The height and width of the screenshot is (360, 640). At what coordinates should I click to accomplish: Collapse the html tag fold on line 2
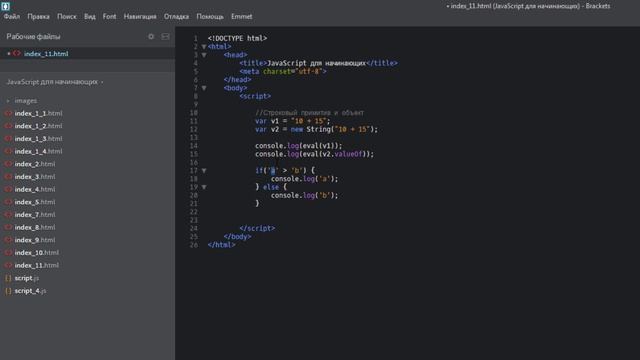coord(204,47)
